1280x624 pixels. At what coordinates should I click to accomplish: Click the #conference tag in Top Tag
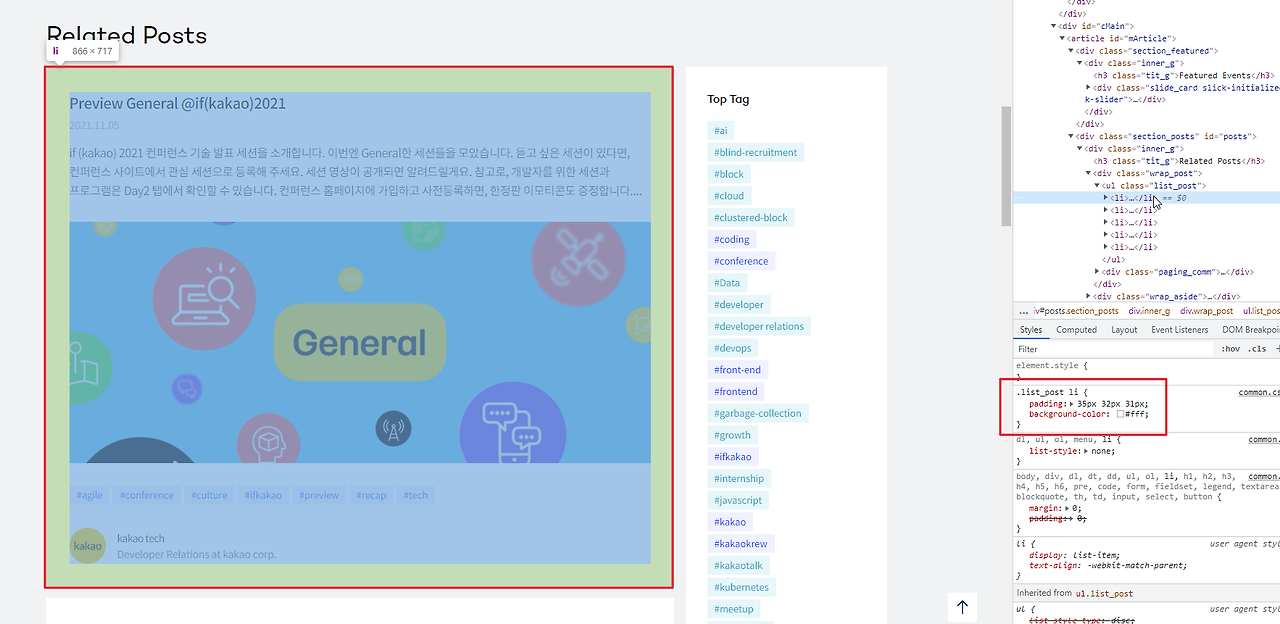pyautogui.click(x=741, y=261)
